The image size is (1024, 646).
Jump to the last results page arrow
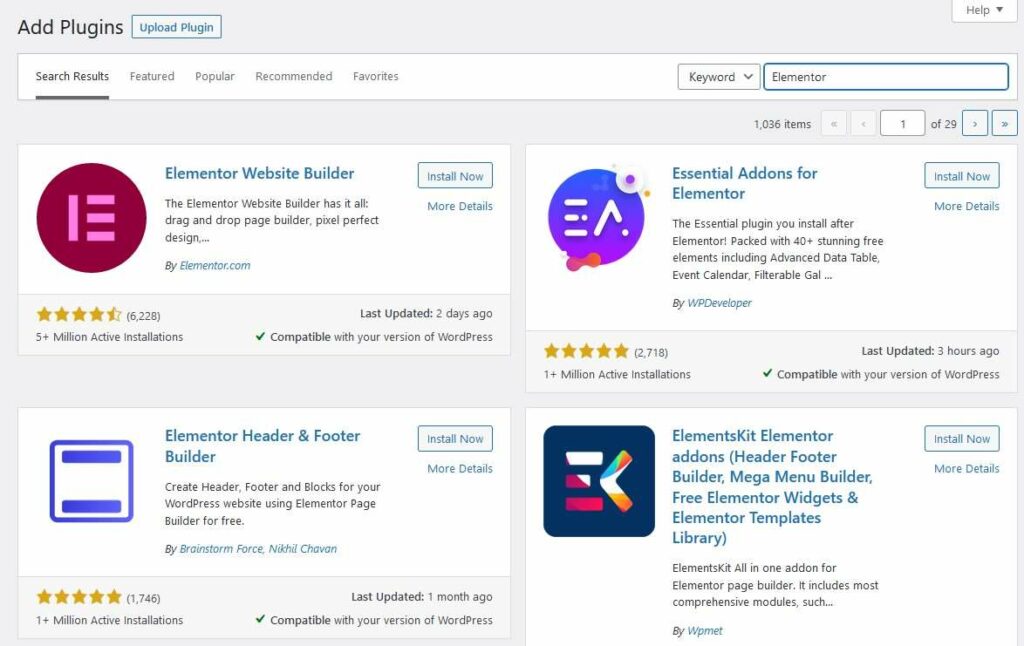coord(1004,123)
